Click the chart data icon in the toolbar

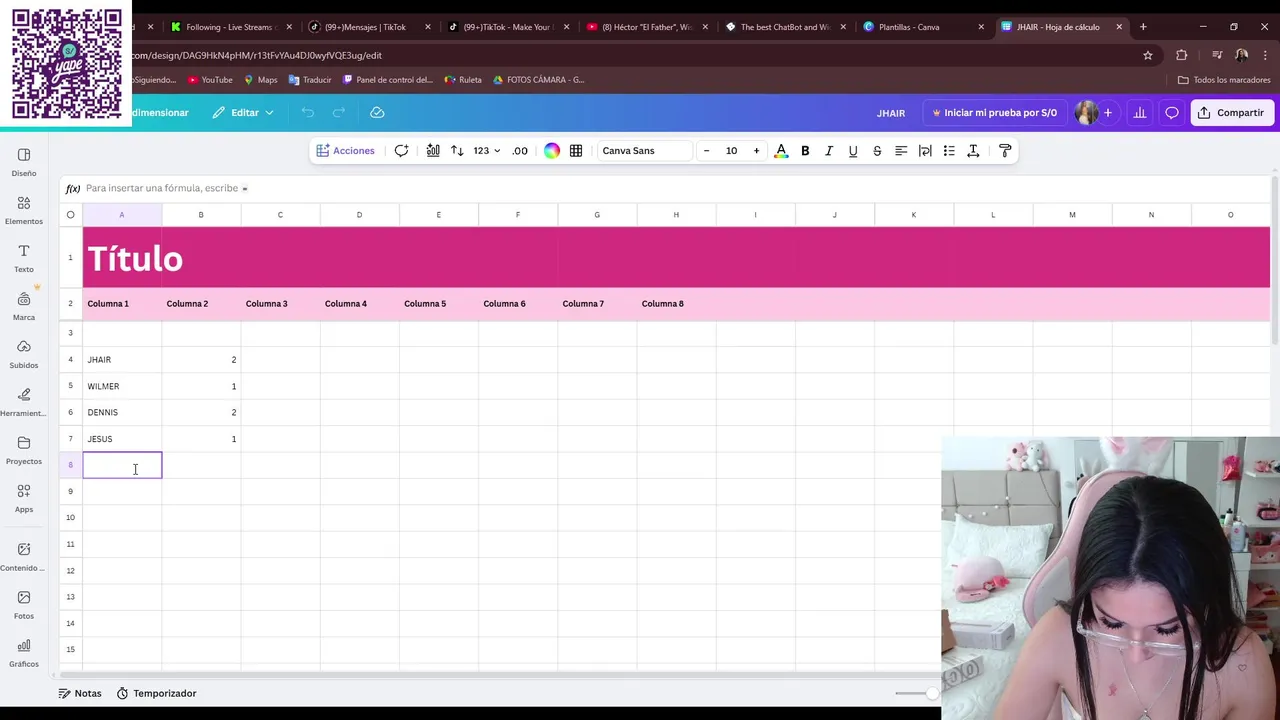pyautogui.click(x=433, y=151)
